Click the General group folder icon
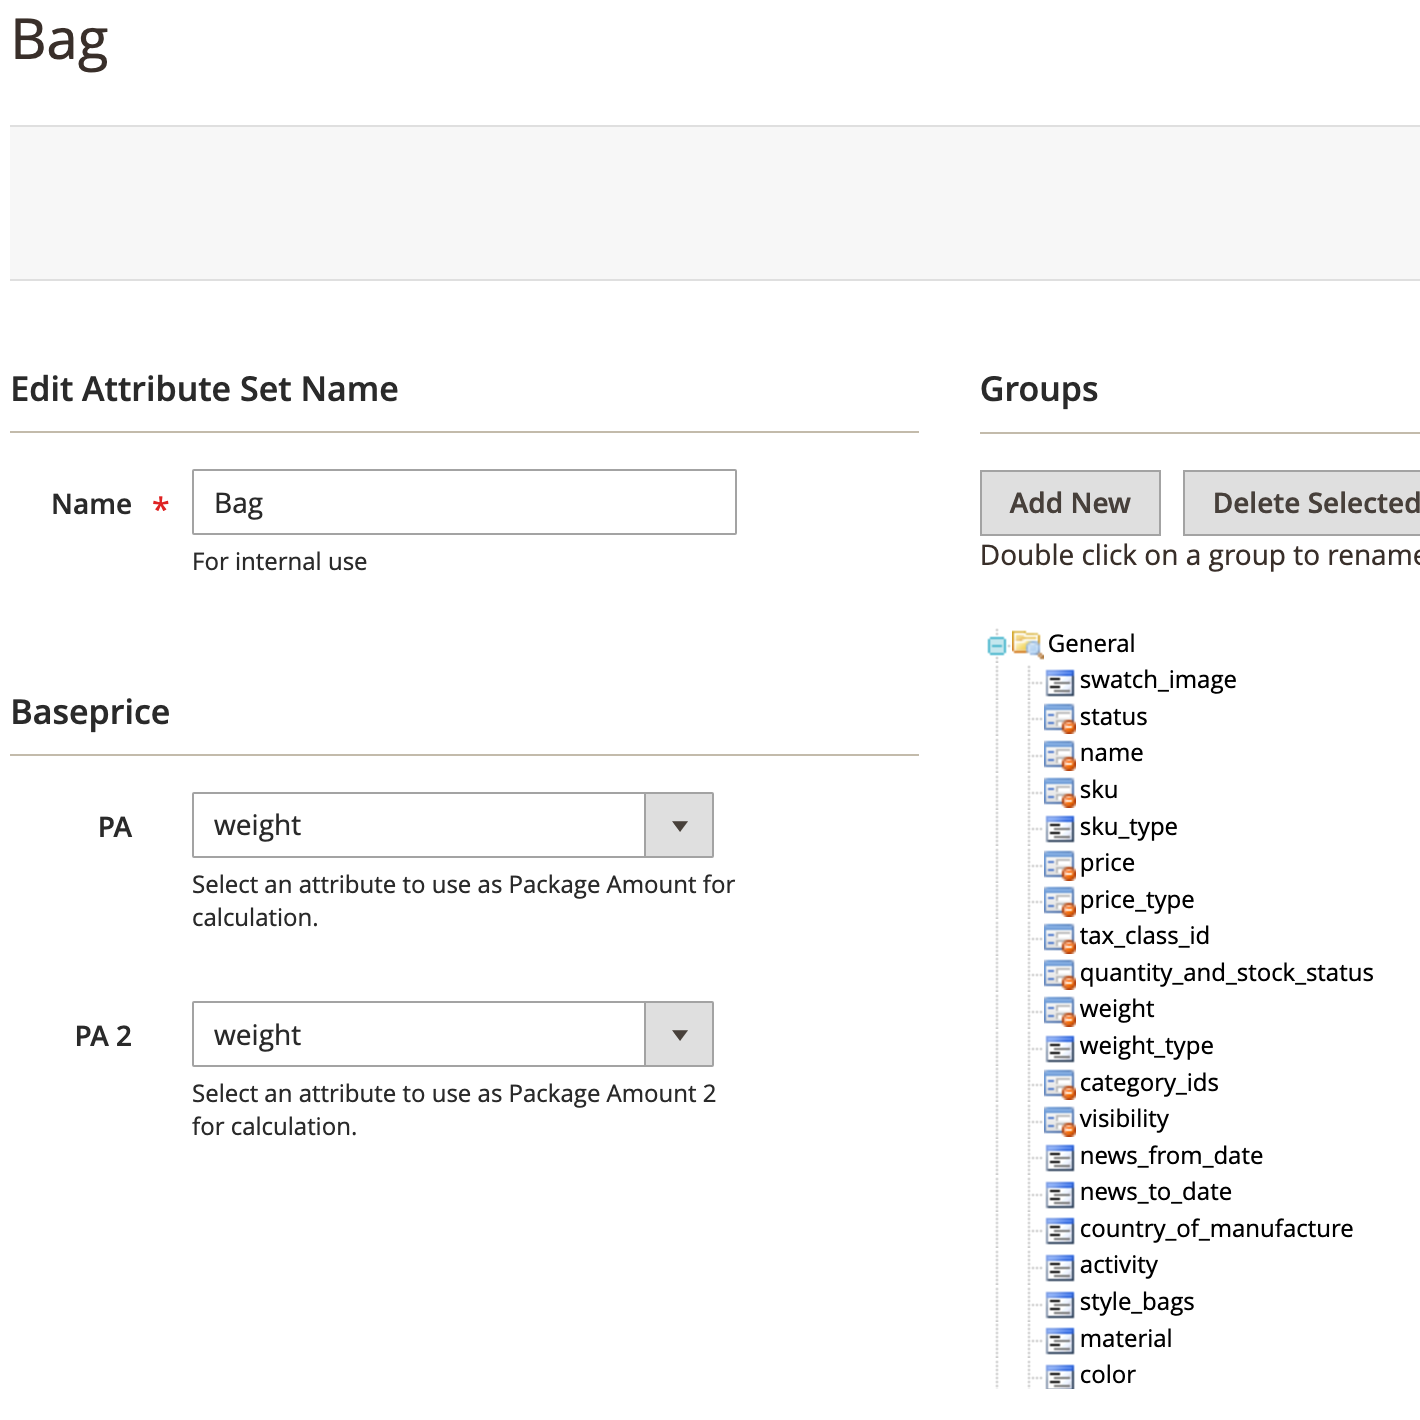The width and height of the screenshot is (1420, 1420). tap(1027, 643)
